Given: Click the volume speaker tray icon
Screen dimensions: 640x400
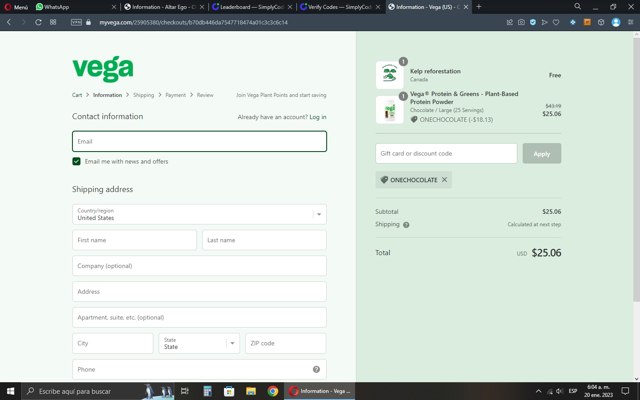Looking at the screenshot, I should 560,391.
